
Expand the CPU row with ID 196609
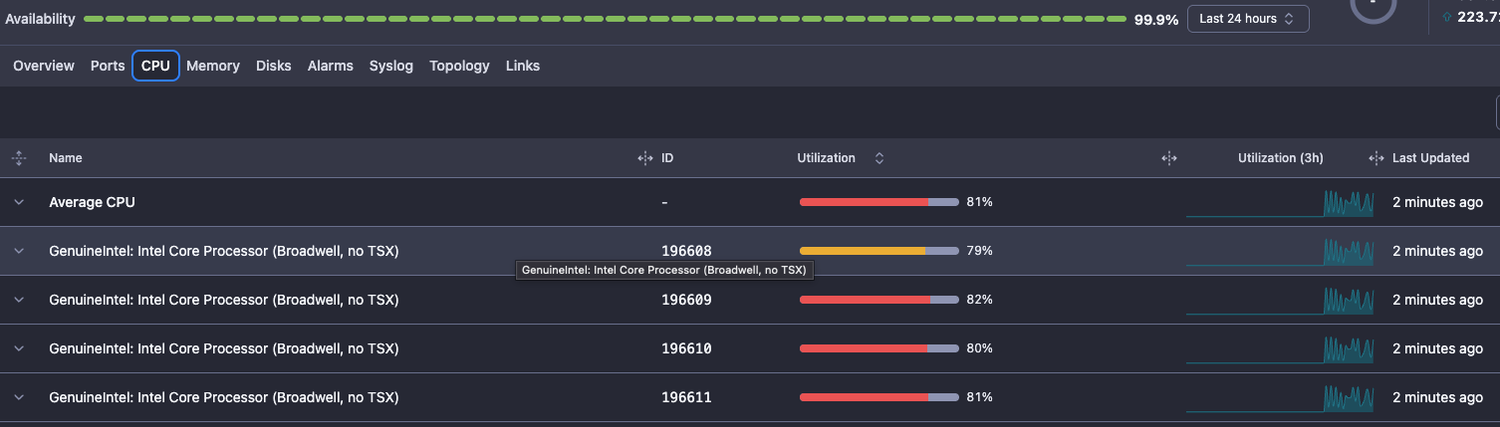pyautogui.click(x=18, y=300)
